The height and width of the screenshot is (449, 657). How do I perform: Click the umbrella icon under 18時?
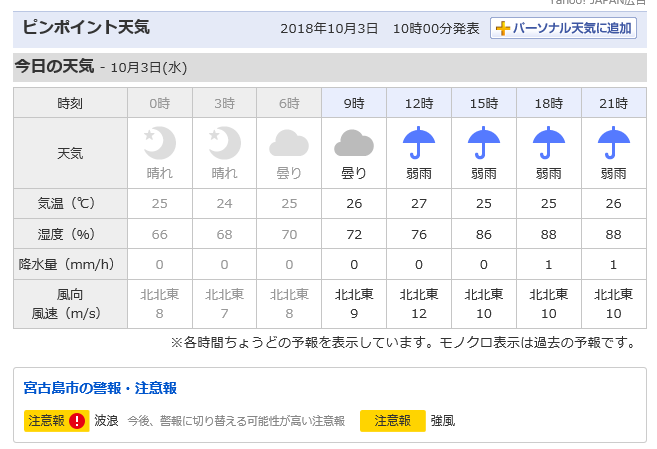click(548, 144)
